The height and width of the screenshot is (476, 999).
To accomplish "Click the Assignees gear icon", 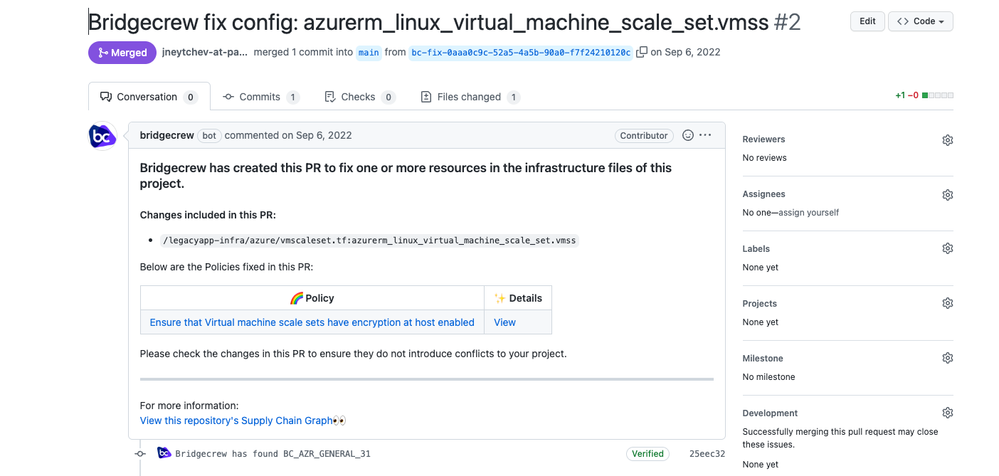I will tap(947, 195).
